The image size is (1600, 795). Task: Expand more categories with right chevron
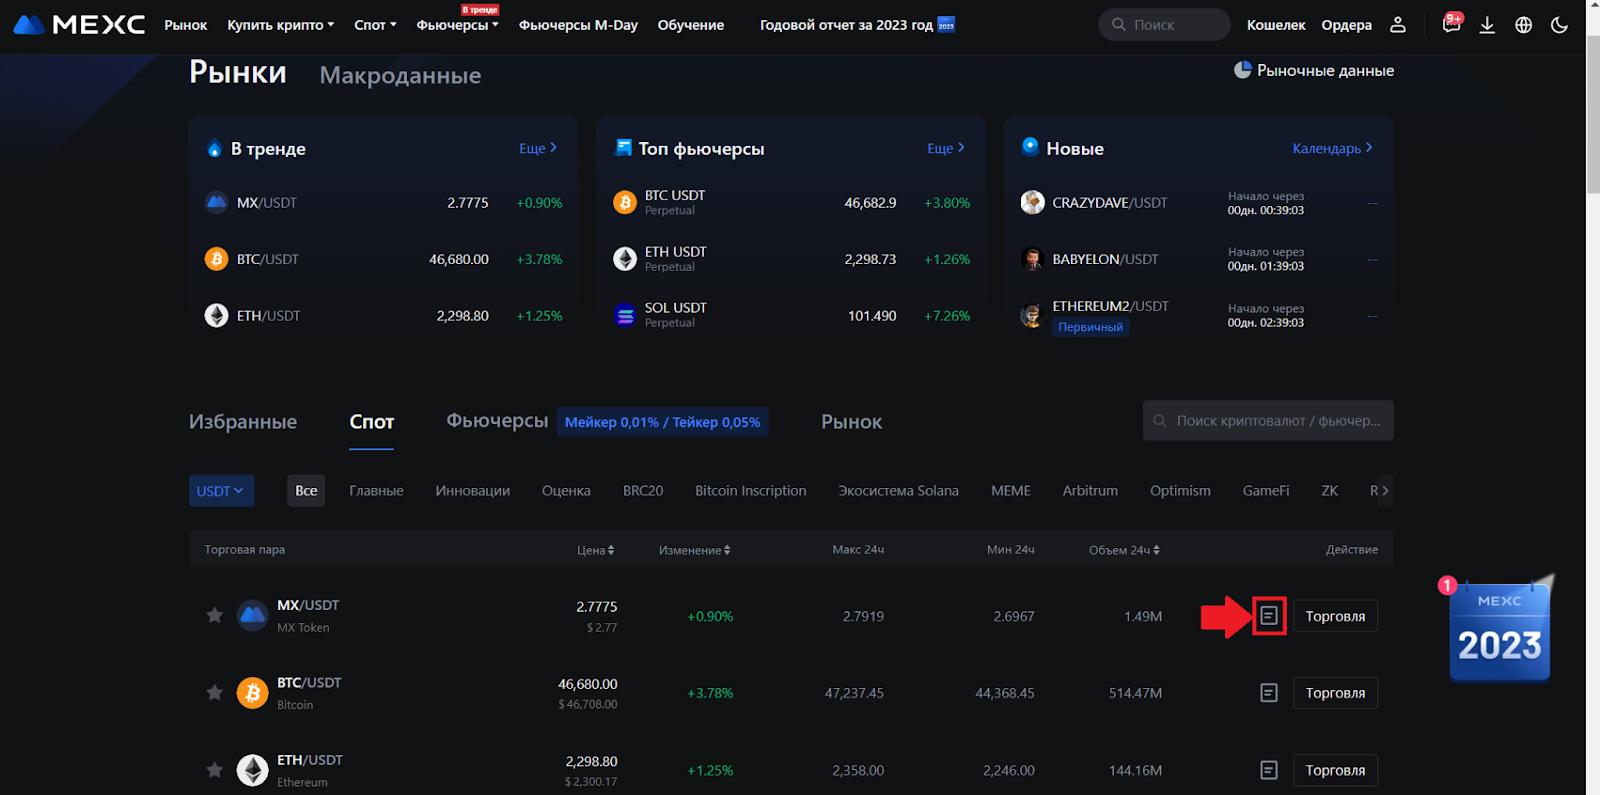(x=1385, y=490)
